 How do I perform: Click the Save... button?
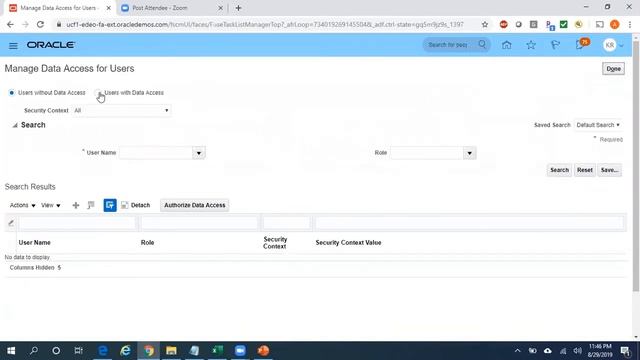coord(609,170)
